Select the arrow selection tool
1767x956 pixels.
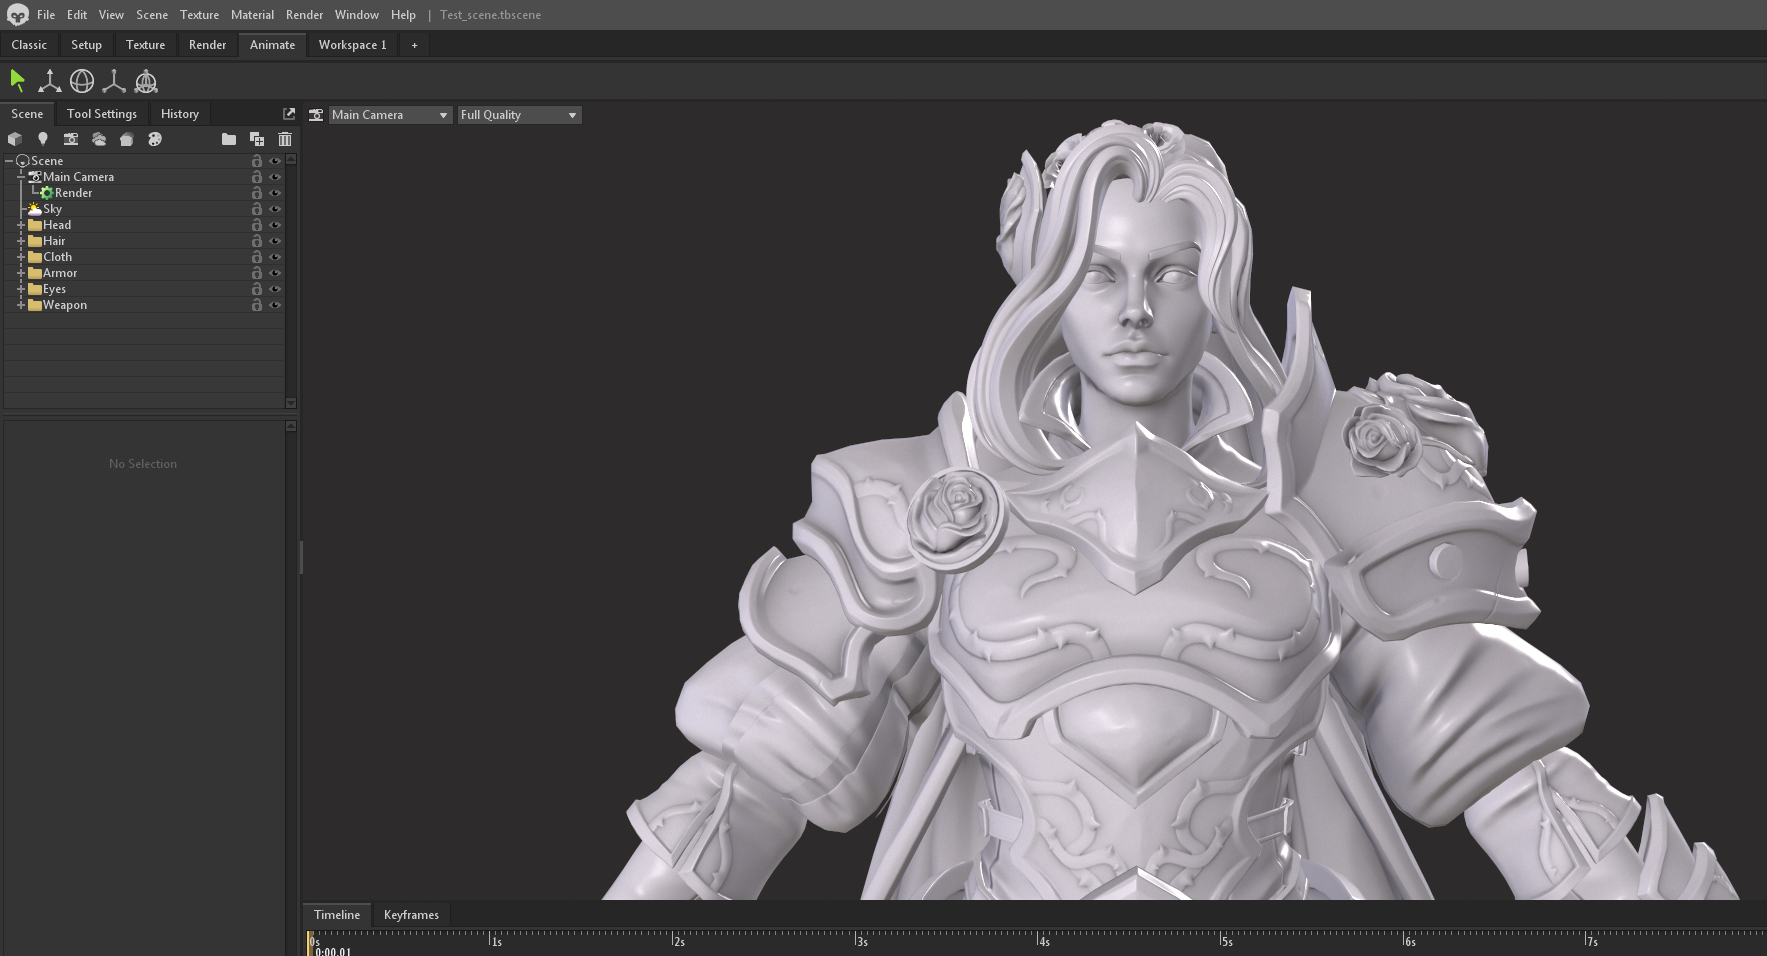point(17,81)
